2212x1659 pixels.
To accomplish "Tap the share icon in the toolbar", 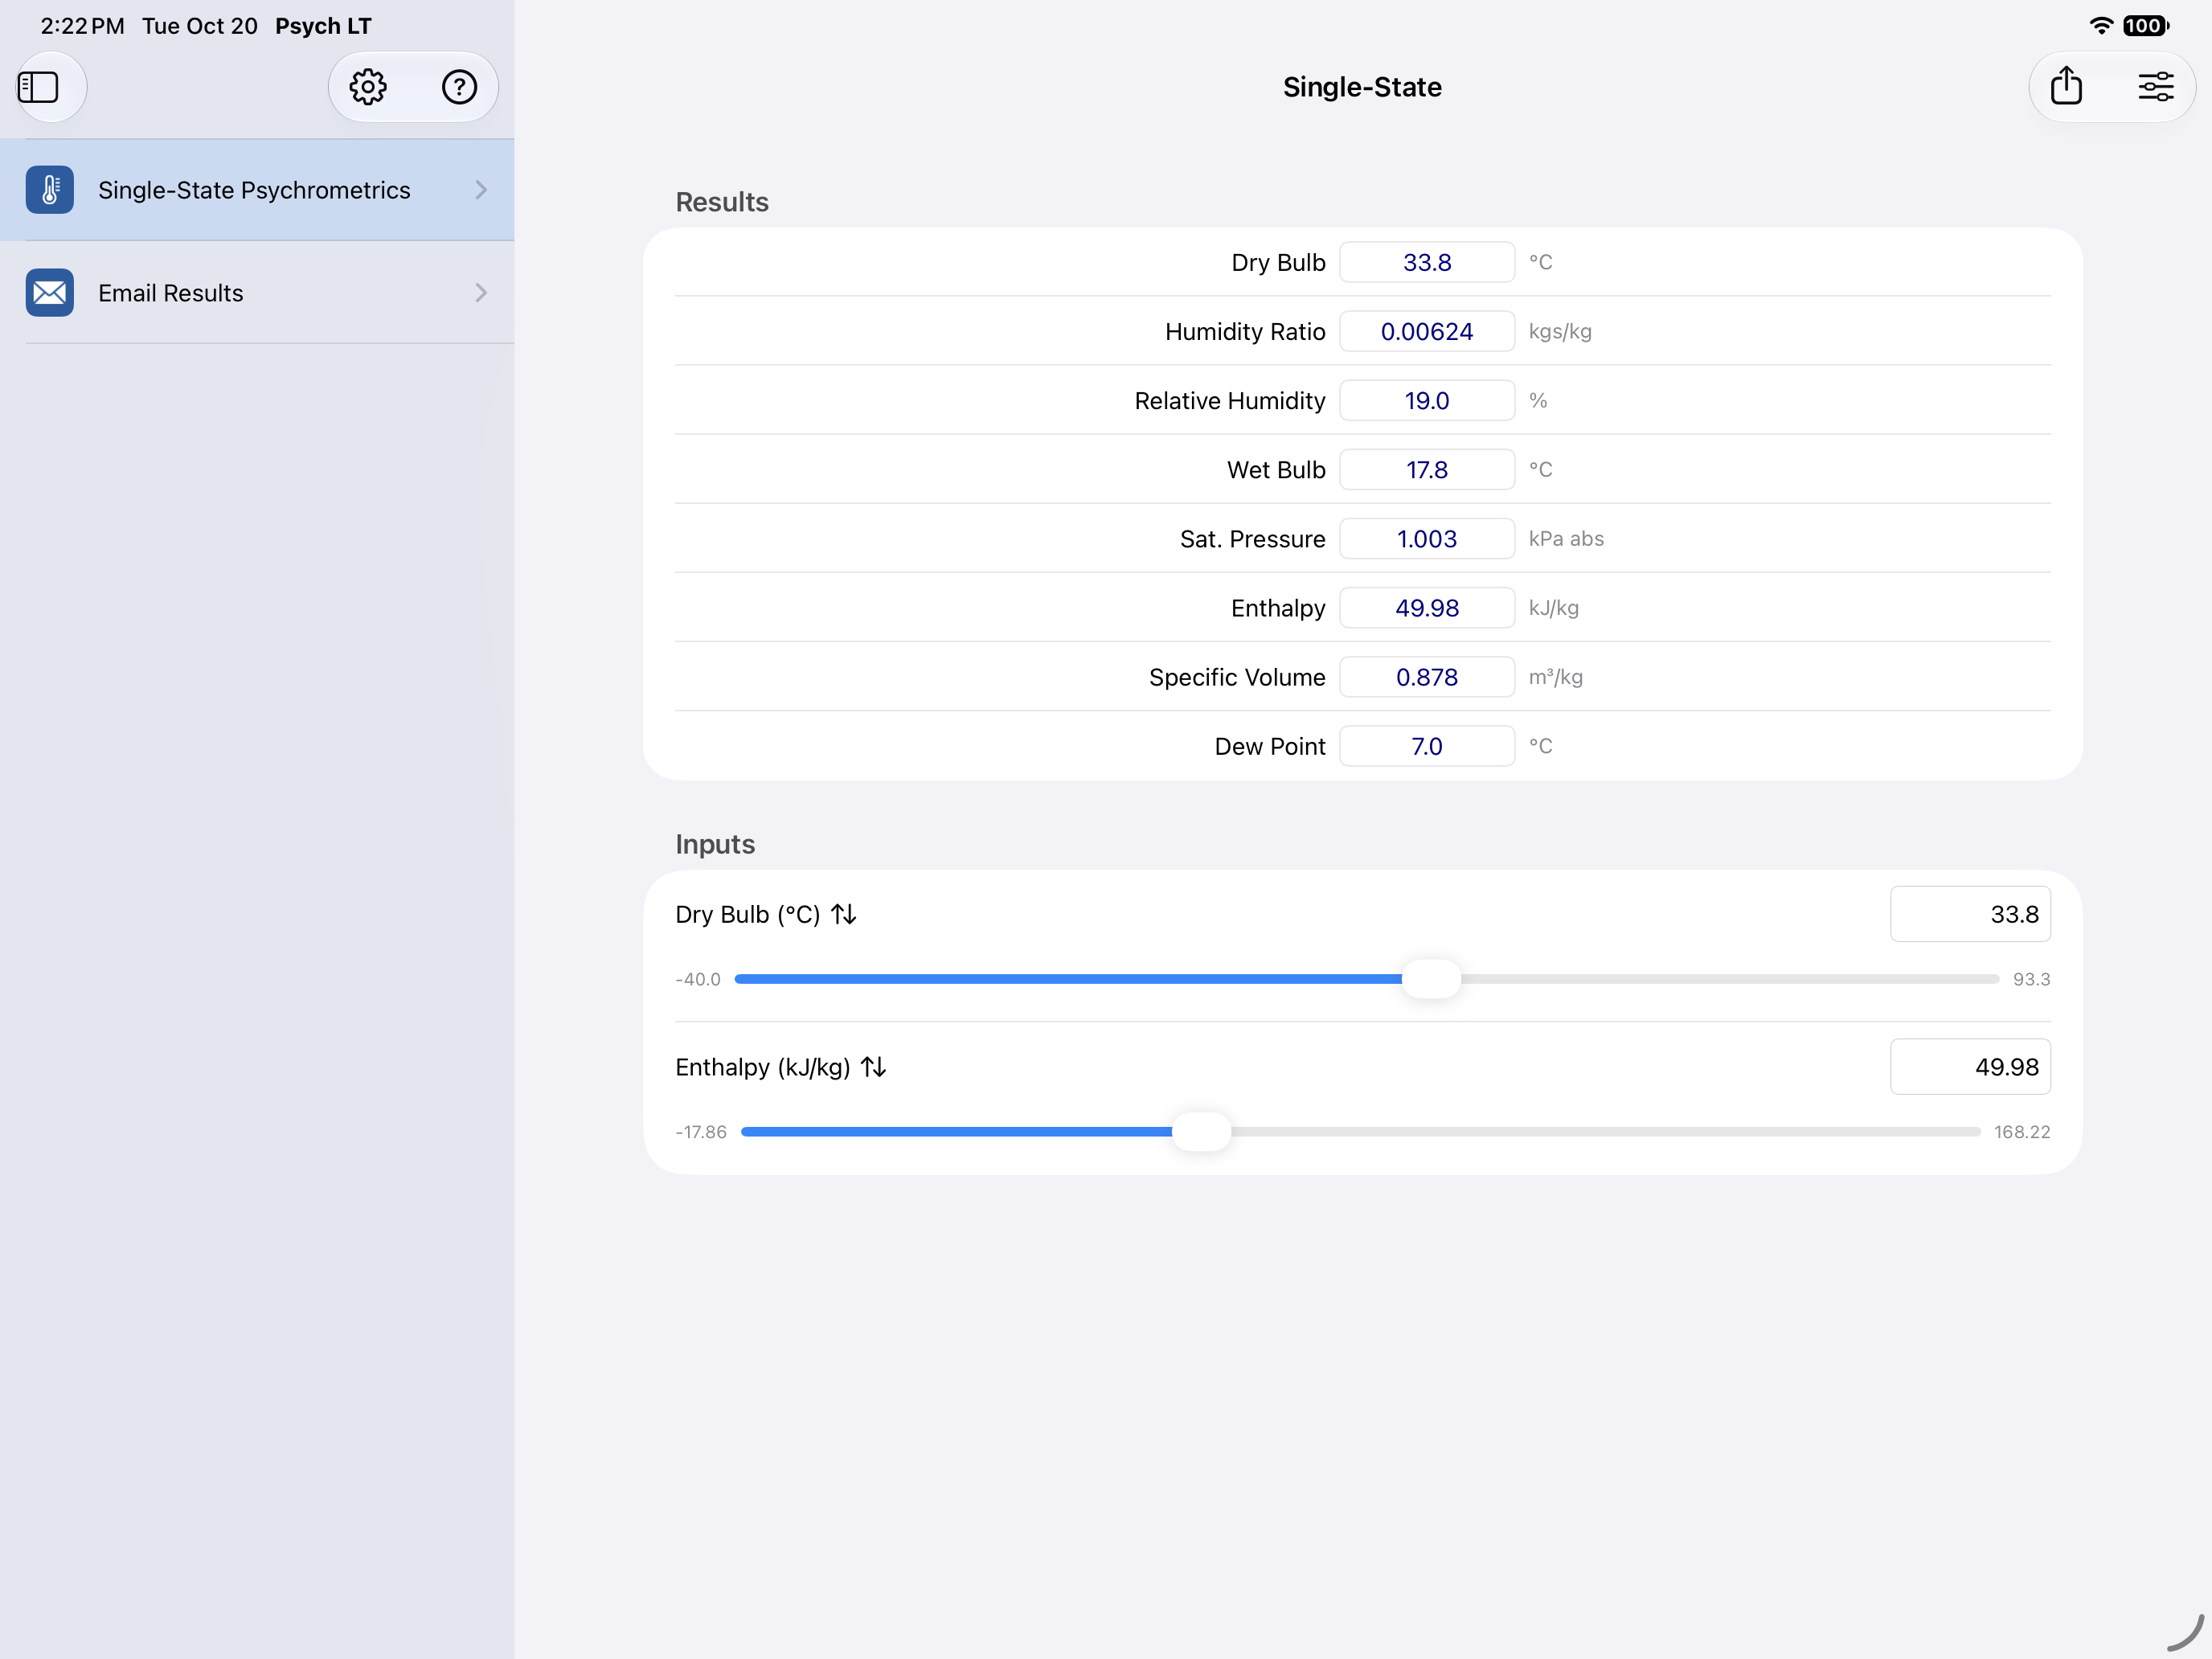I will tap(2066, 86).
